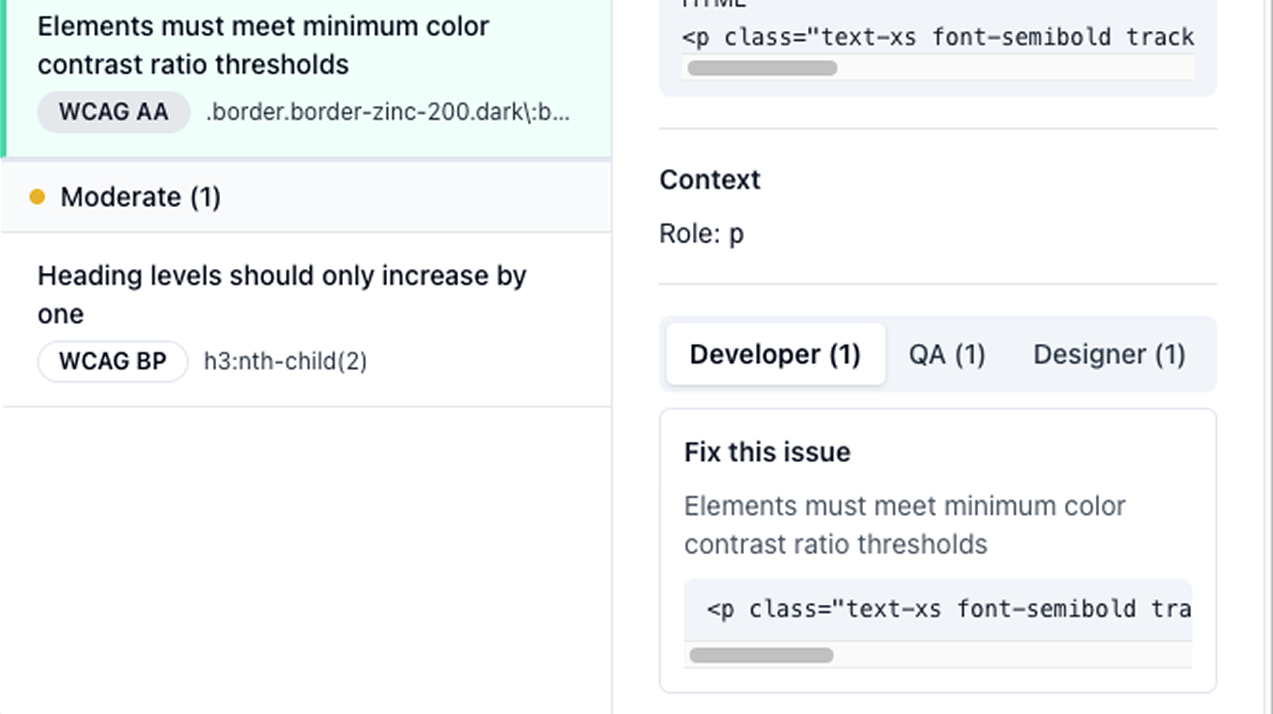Click the Context heading
Screen dimensions: 1273x714
(710, 180)
